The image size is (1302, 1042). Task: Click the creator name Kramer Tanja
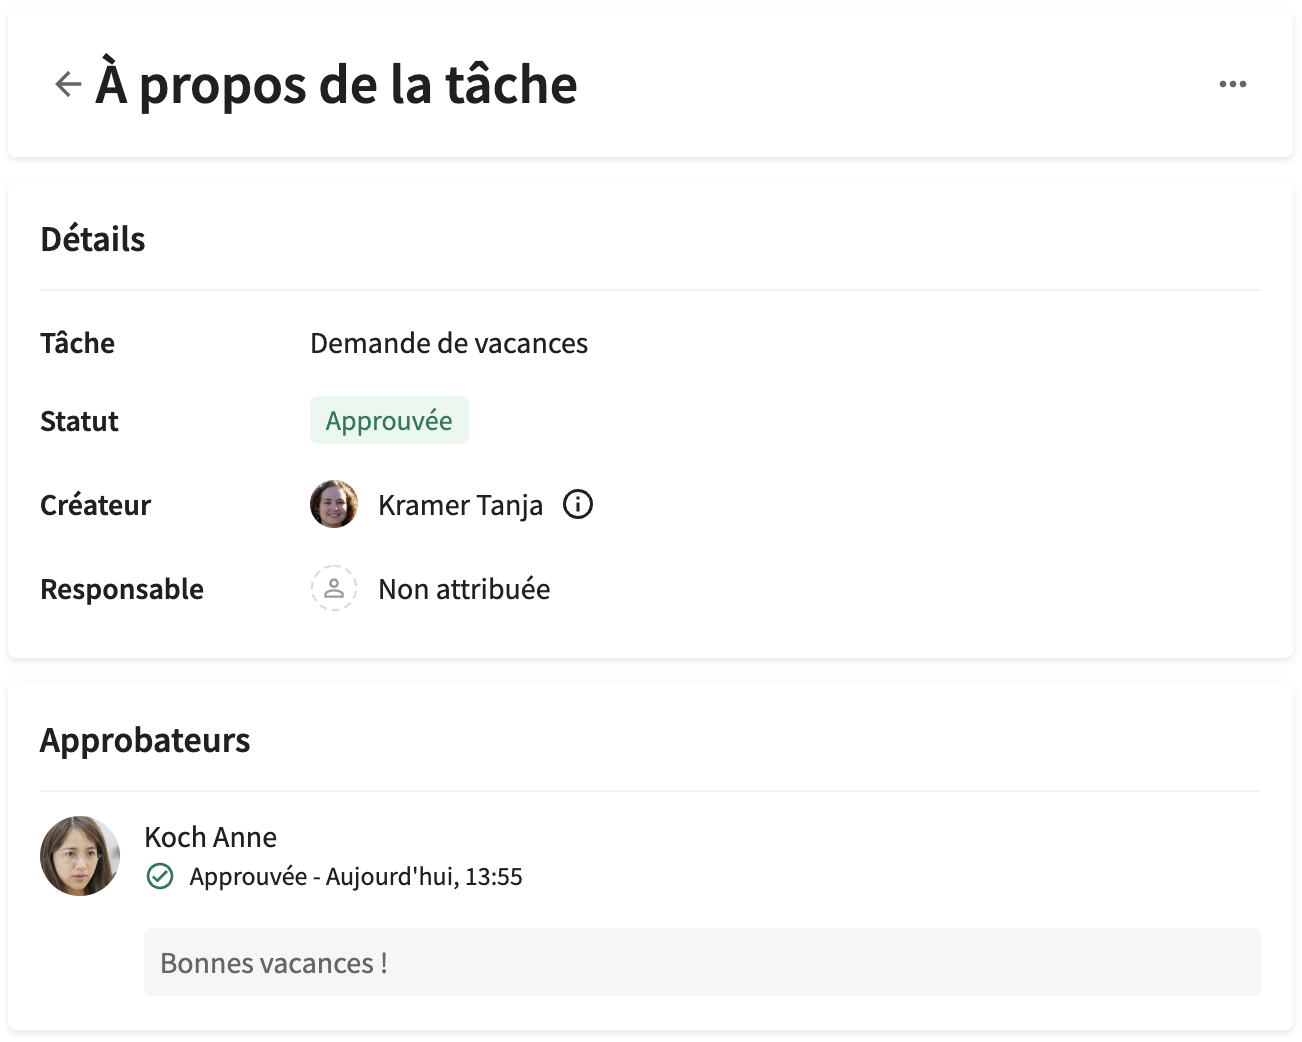460,504
